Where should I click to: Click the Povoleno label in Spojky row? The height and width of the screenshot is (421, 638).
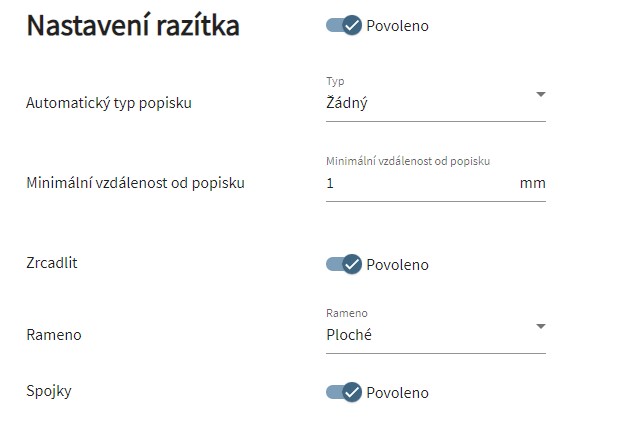pos(397,392)
